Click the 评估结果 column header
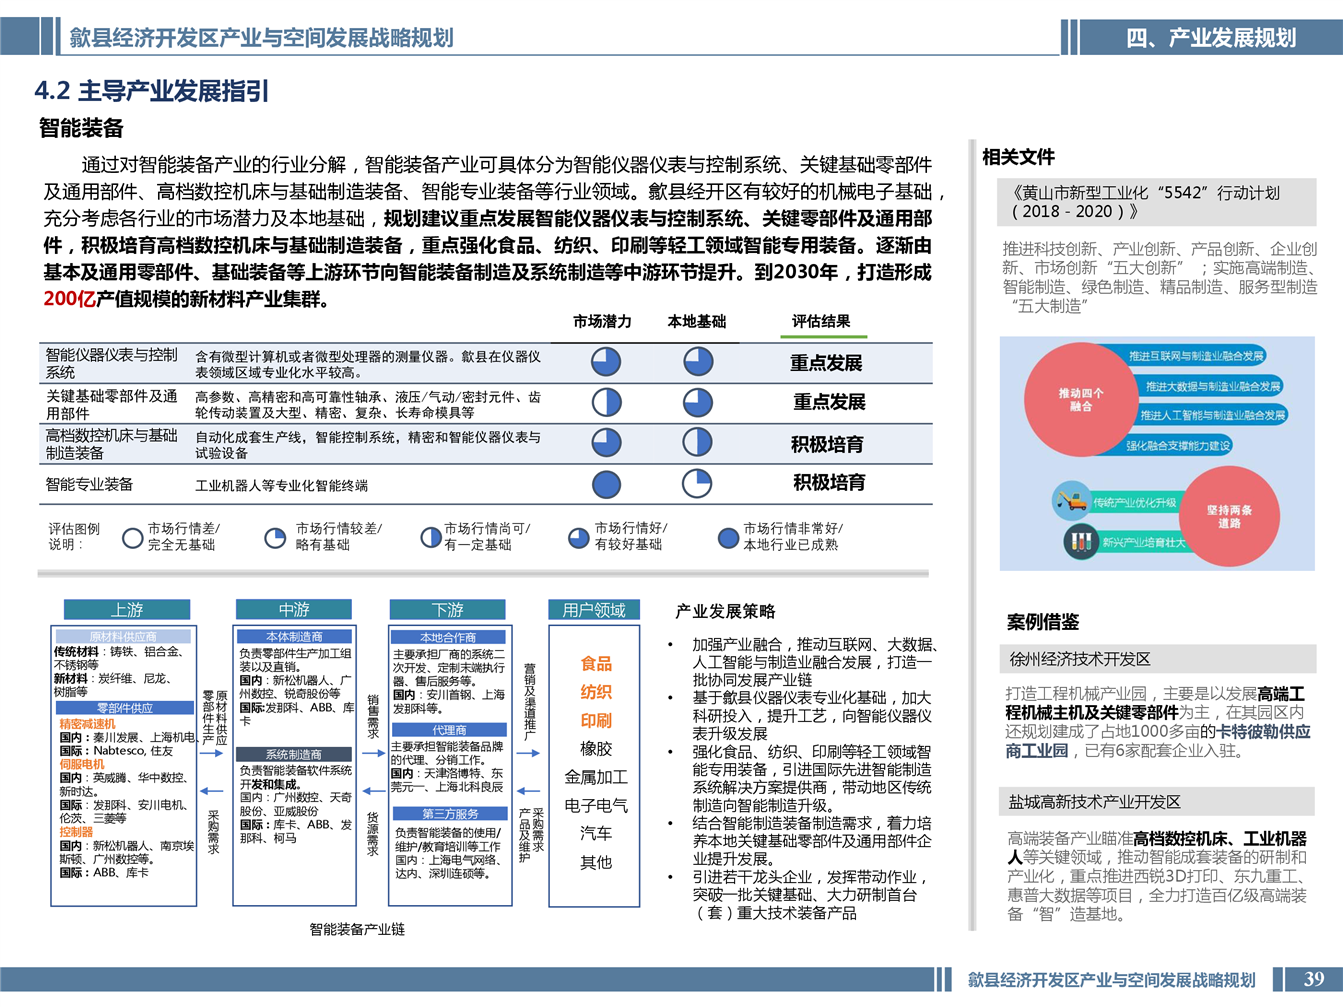Screen dimensions: 1343x1007 [821, 321]
